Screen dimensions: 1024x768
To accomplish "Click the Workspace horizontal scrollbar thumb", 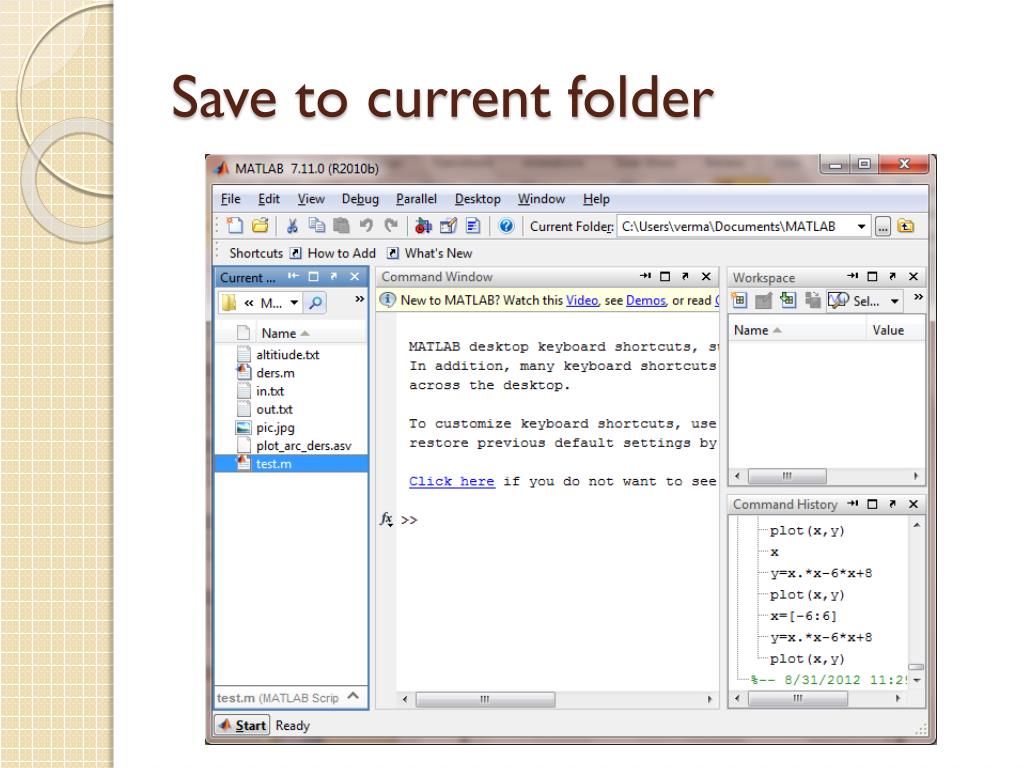I will click(x=787, y=476).
